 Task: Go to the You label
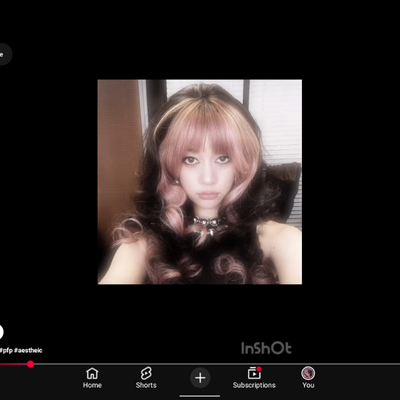coord(308,385)
